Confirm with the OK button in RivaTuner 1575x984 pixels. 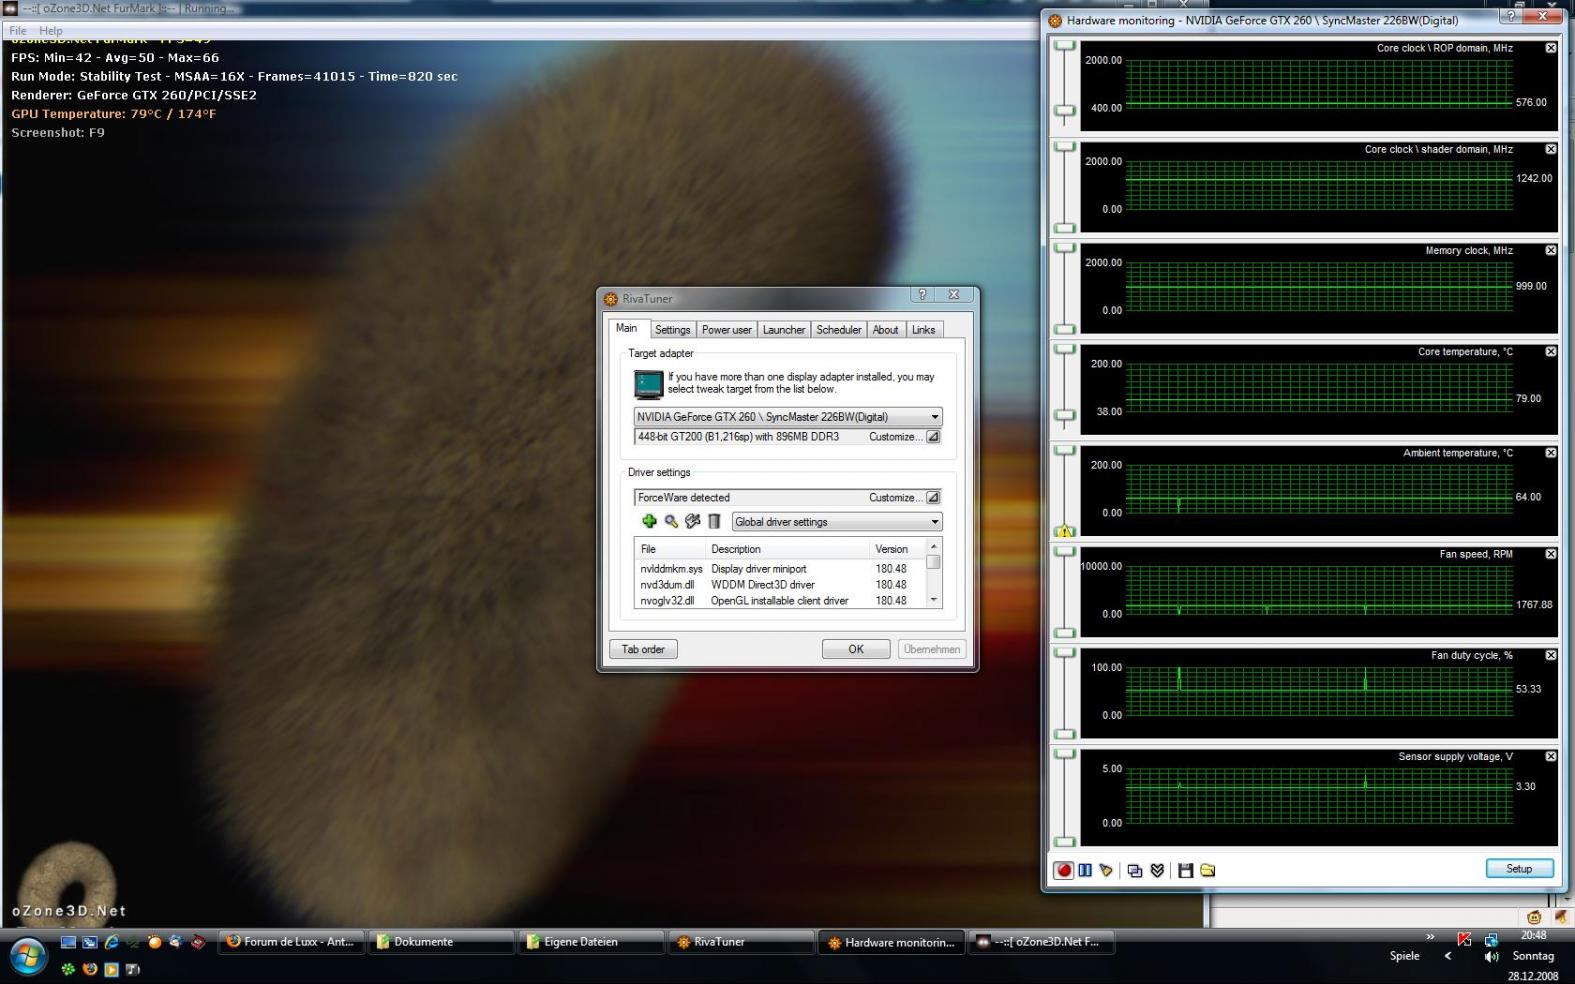tap(856, 649)
